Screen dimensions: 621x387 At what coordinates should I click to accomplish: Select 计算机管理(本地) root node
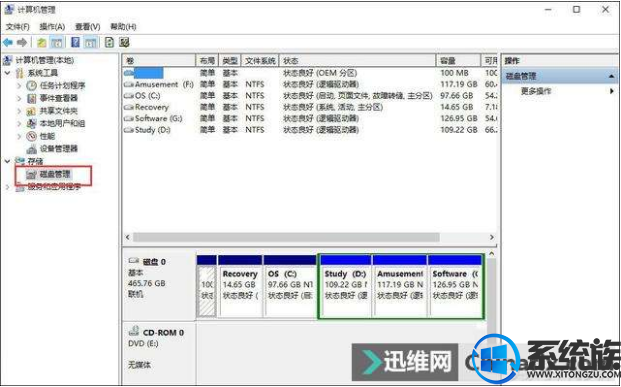point(45,60)
